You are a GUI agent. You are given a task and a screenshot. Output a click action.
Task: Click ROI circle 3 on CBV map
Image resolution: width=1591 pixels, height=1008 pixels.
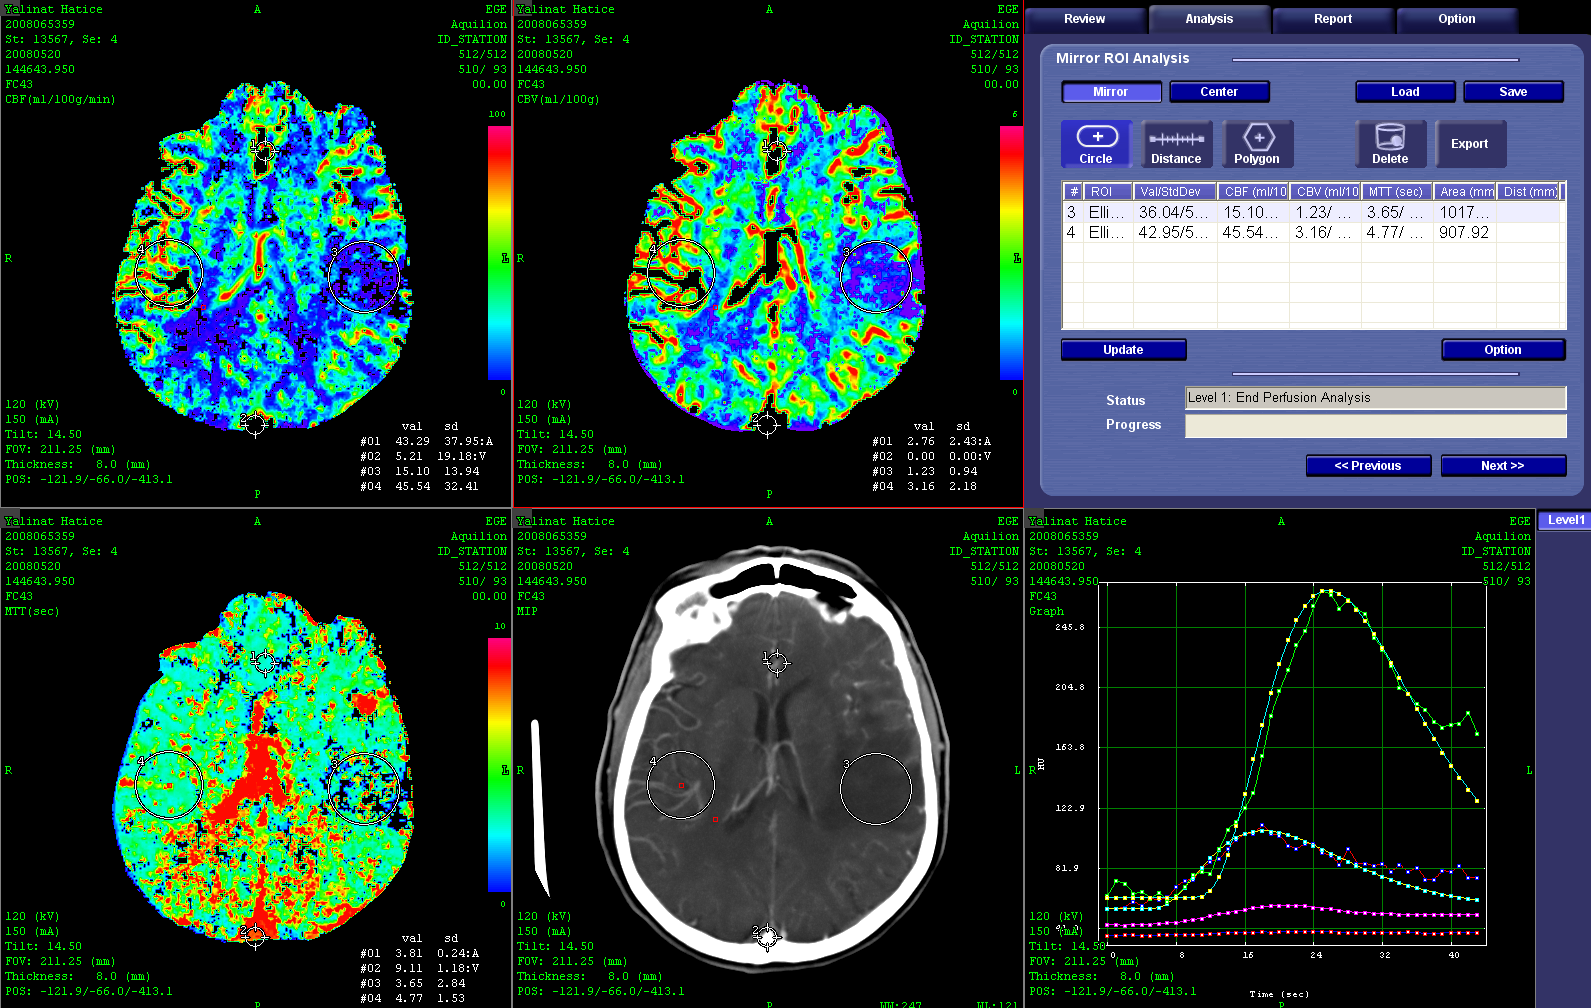876,277
